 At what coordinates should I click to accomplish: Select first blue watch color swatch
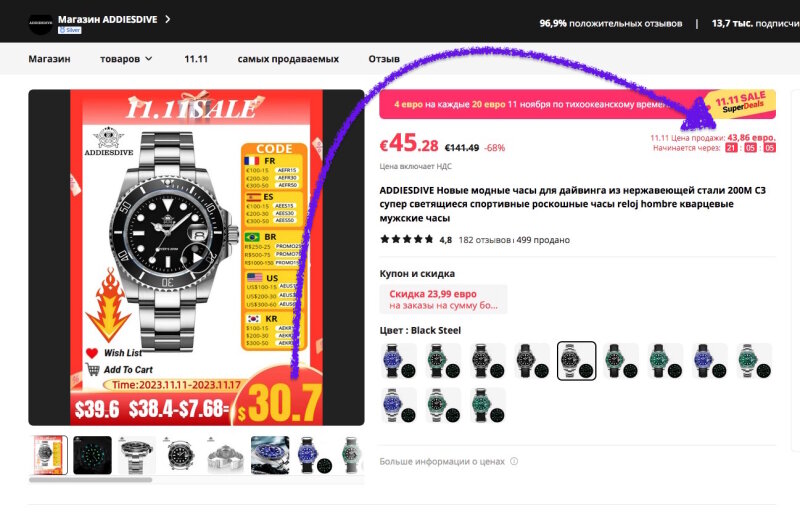(398, 361)
